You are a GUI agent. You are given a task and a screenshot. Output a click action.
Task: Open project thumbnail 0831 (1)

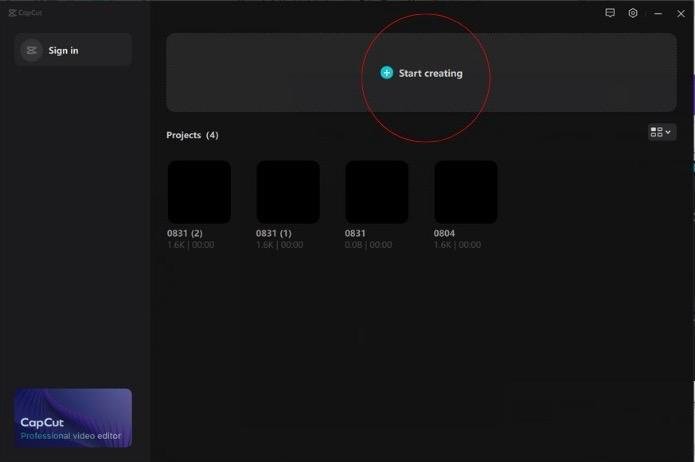288,192
